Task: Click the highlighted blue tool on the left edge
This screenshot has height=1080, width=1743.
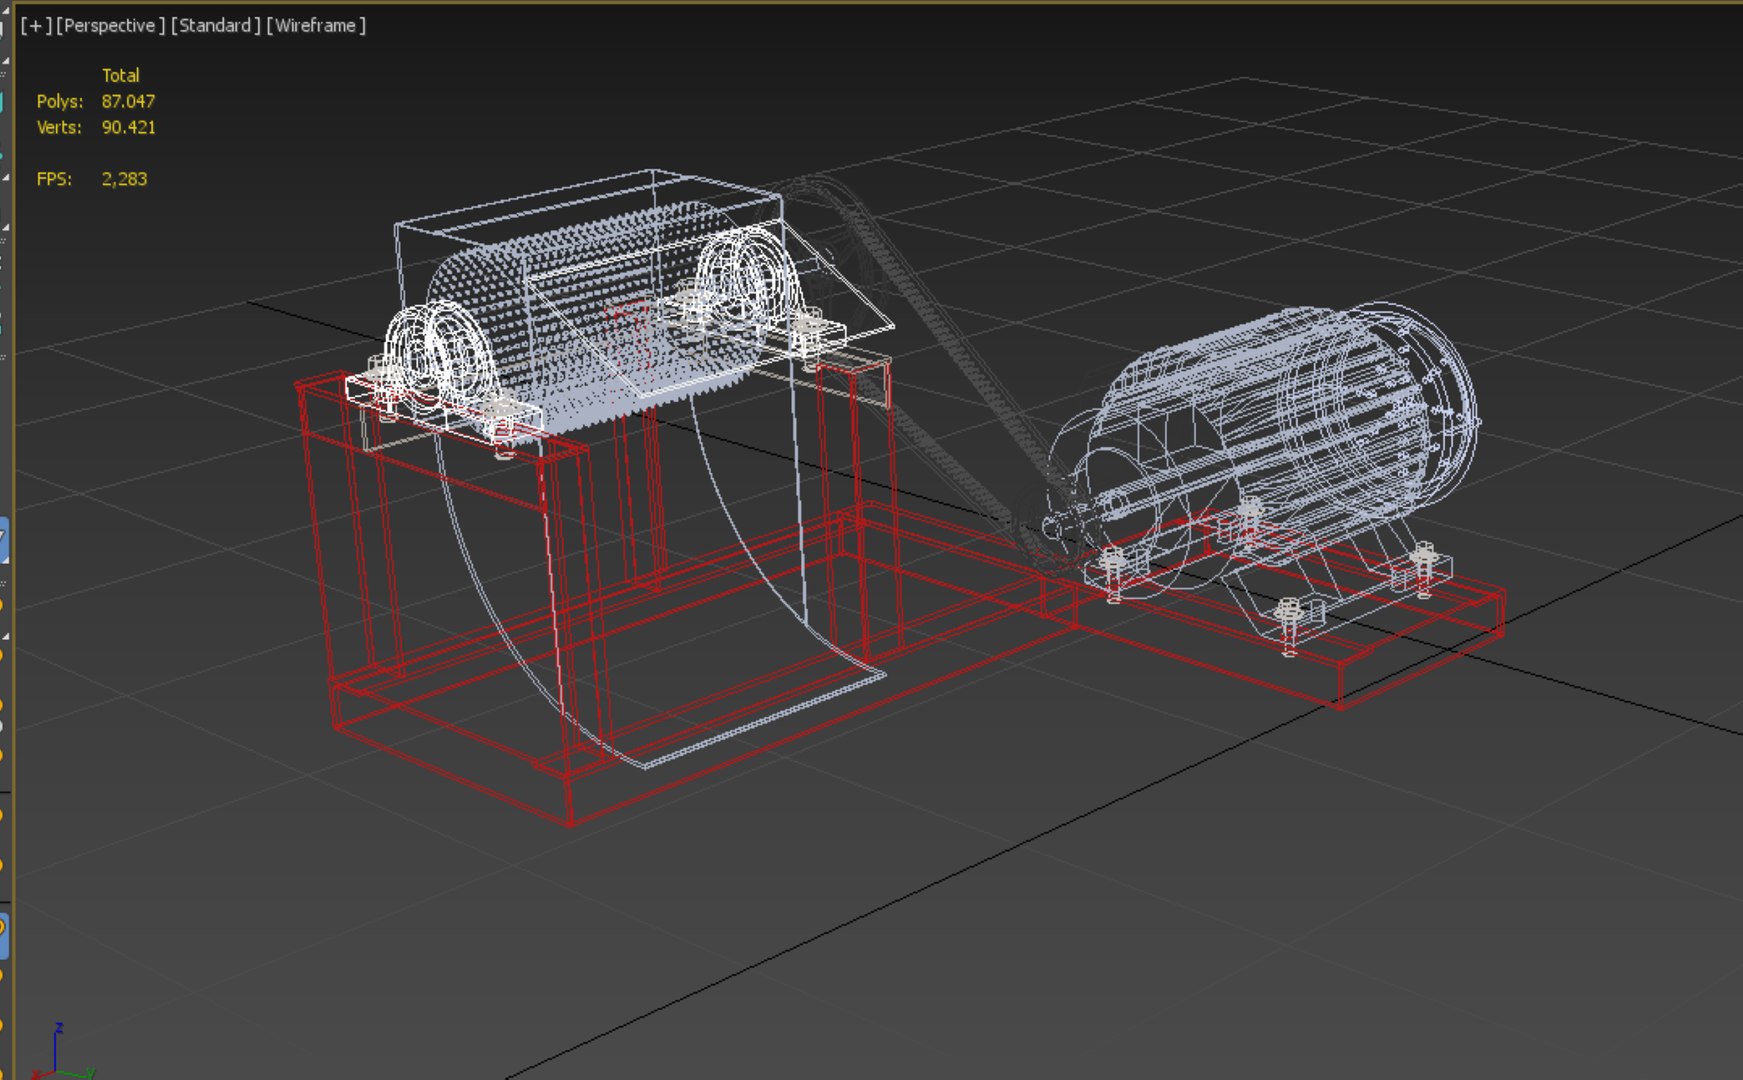Action: 4,541
